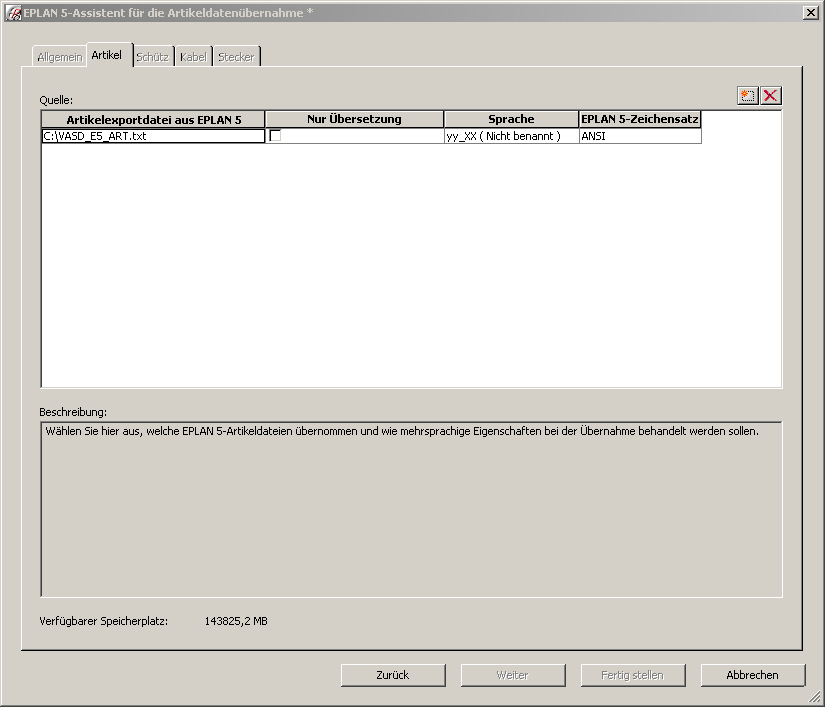Click the C:\VASD_E5_ART.txt file path field
Viewport: 825px width, 707px height.
click(153, 136)
